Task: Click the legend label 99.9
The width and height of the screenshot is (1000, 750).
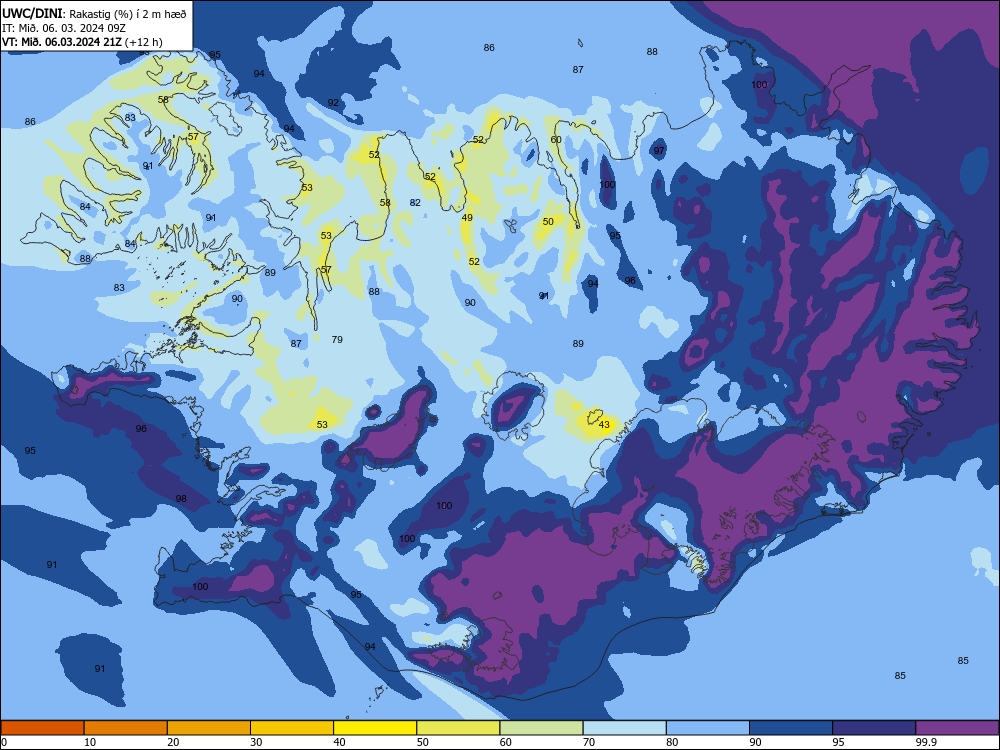Action: click(x=925, y=742)
